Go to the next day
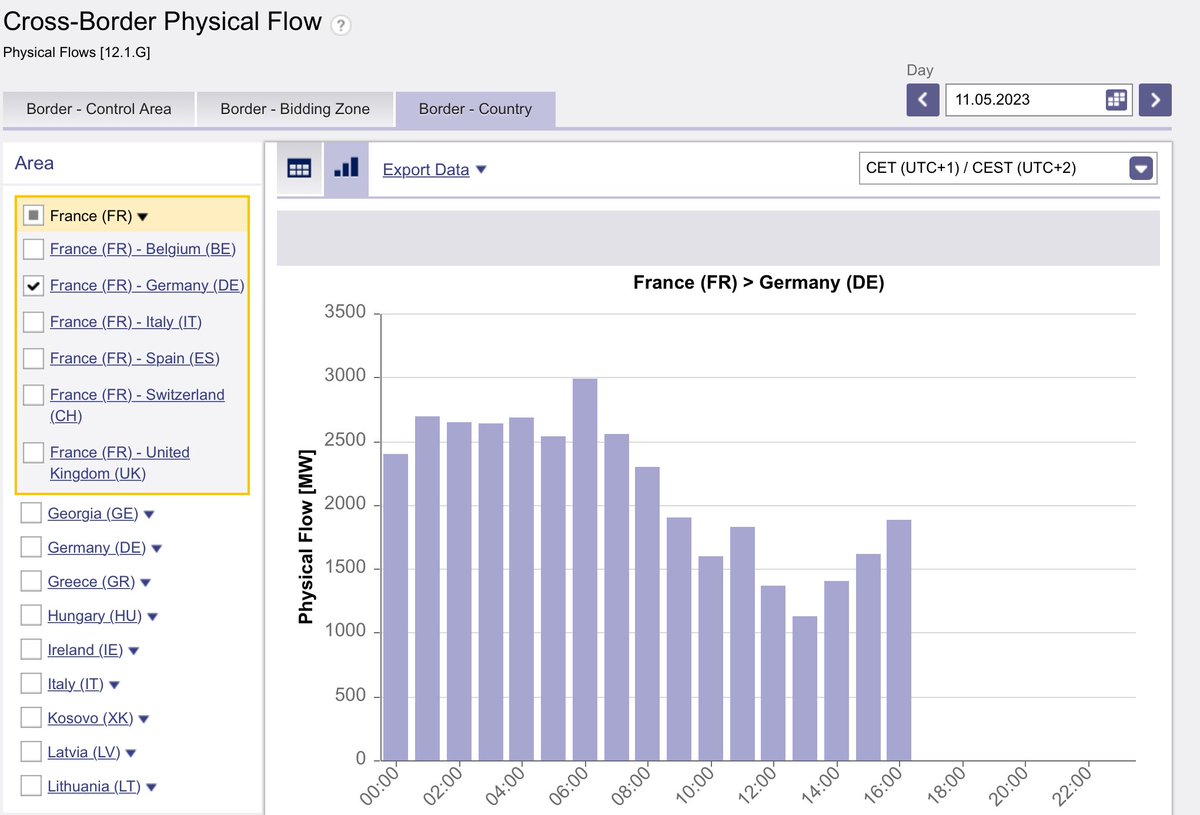Viewport: 1200px width, 815px height. point(1155,99)
